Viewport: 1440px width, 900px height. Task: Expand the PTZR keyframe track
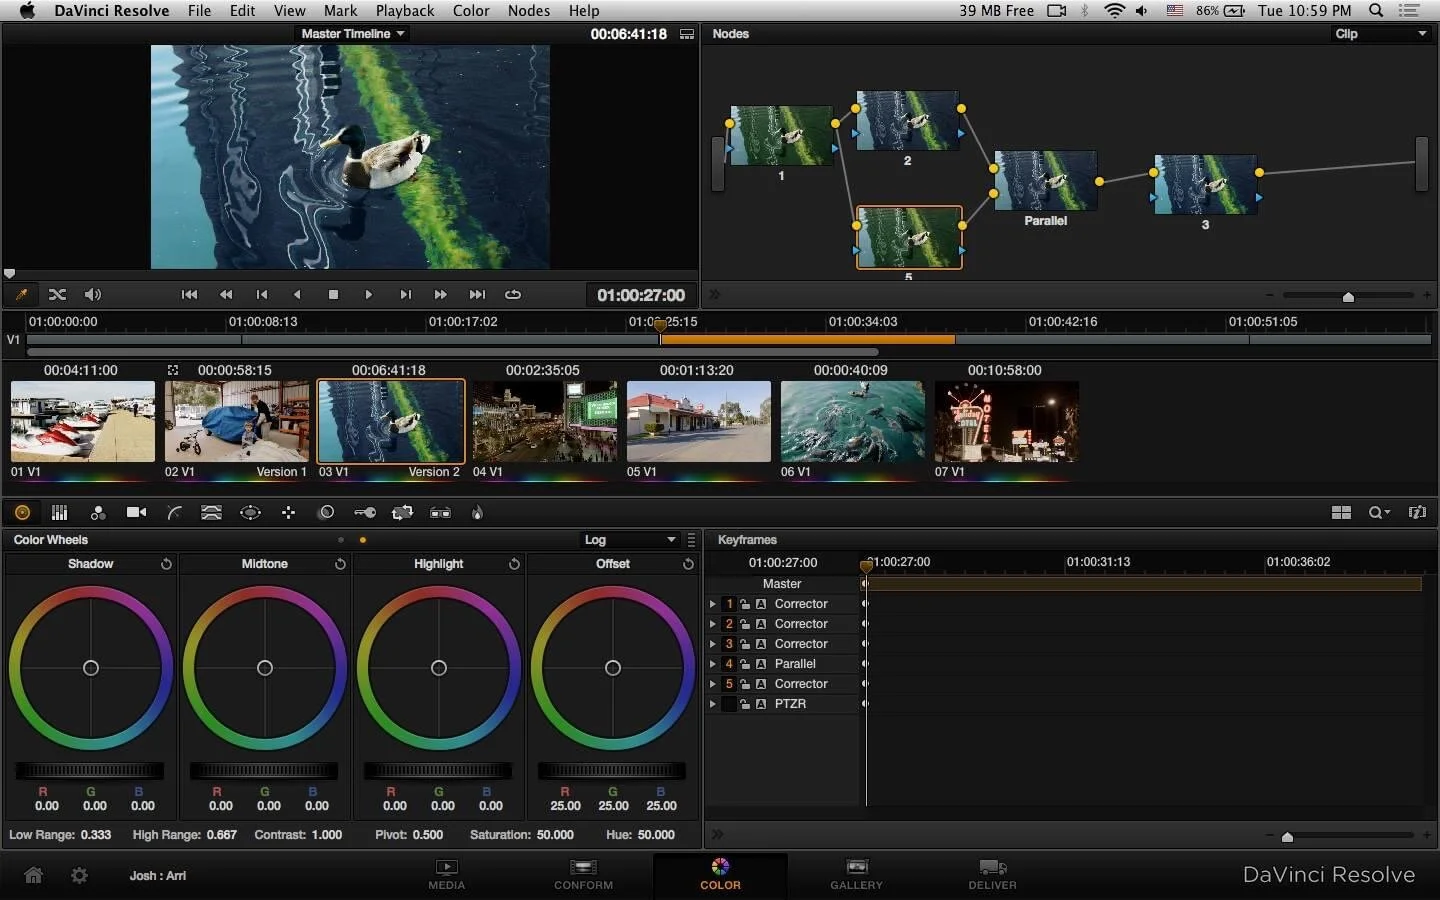[x=712, y=704]
